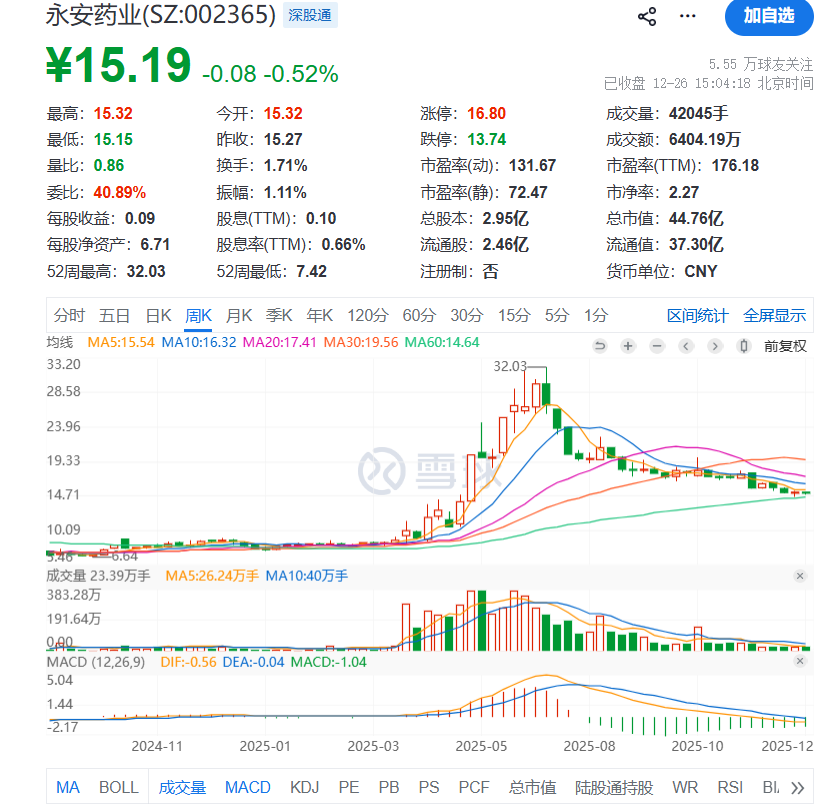Zoom out on the chart with minus icon

656,345
